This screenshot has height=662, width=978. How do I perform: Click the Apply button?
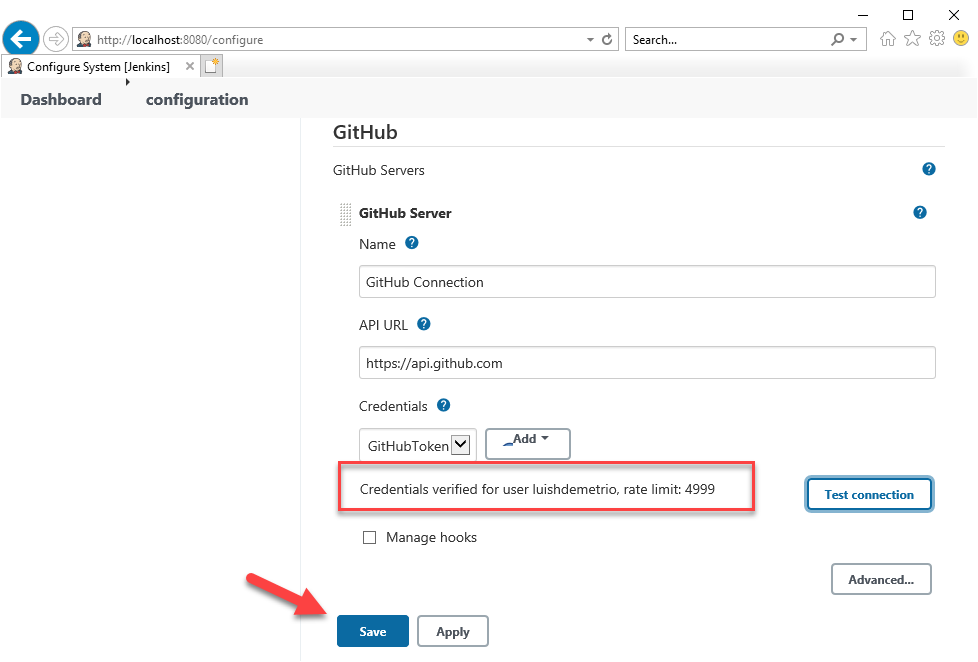pyautogui.click(x=453, y=631)
